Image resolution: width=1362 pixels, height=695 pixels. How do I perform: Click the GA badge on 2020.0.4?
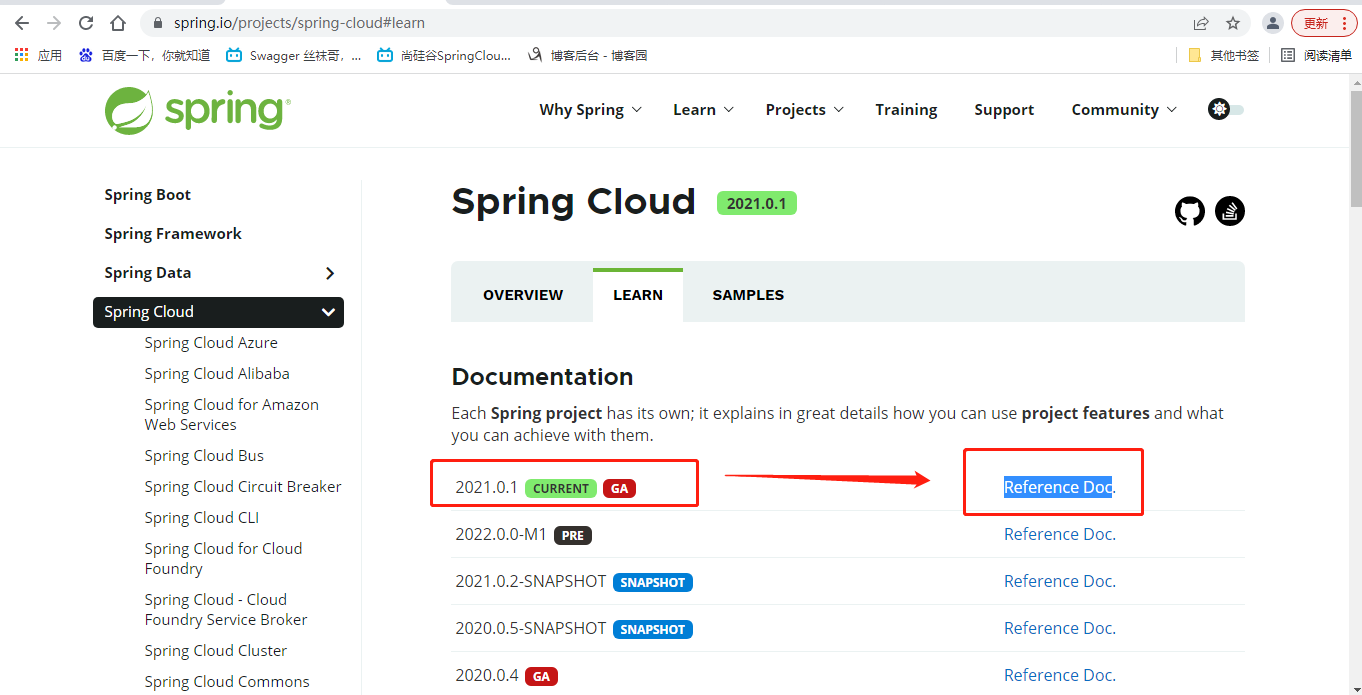click(x=541, y=676)
